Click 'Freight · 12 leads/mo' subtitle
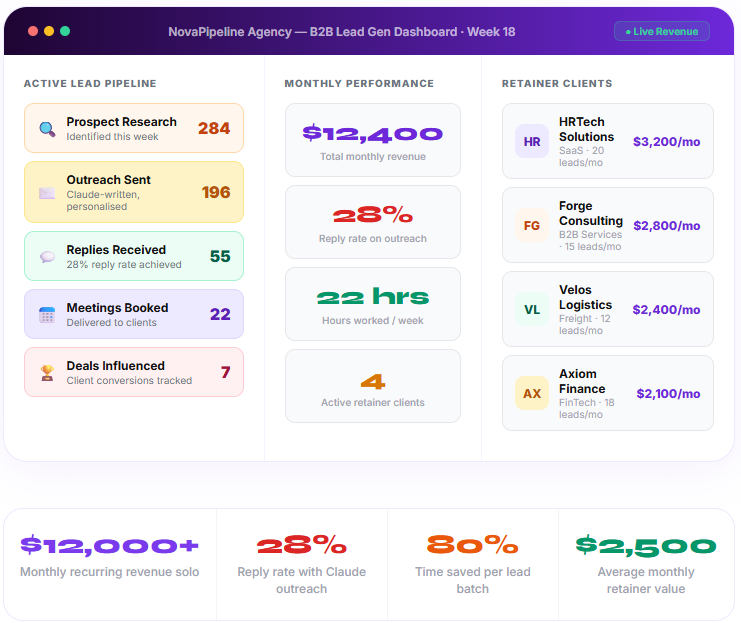The image size is (741, 623). click(585, 325)
